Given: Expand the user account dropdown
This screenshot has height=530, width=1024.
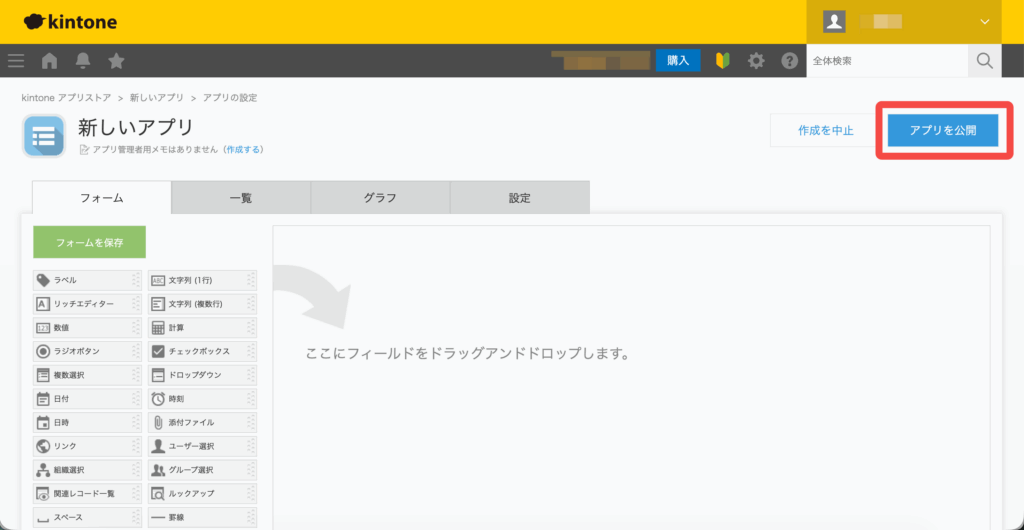Looking at the screenshot, I should point(984,21).
